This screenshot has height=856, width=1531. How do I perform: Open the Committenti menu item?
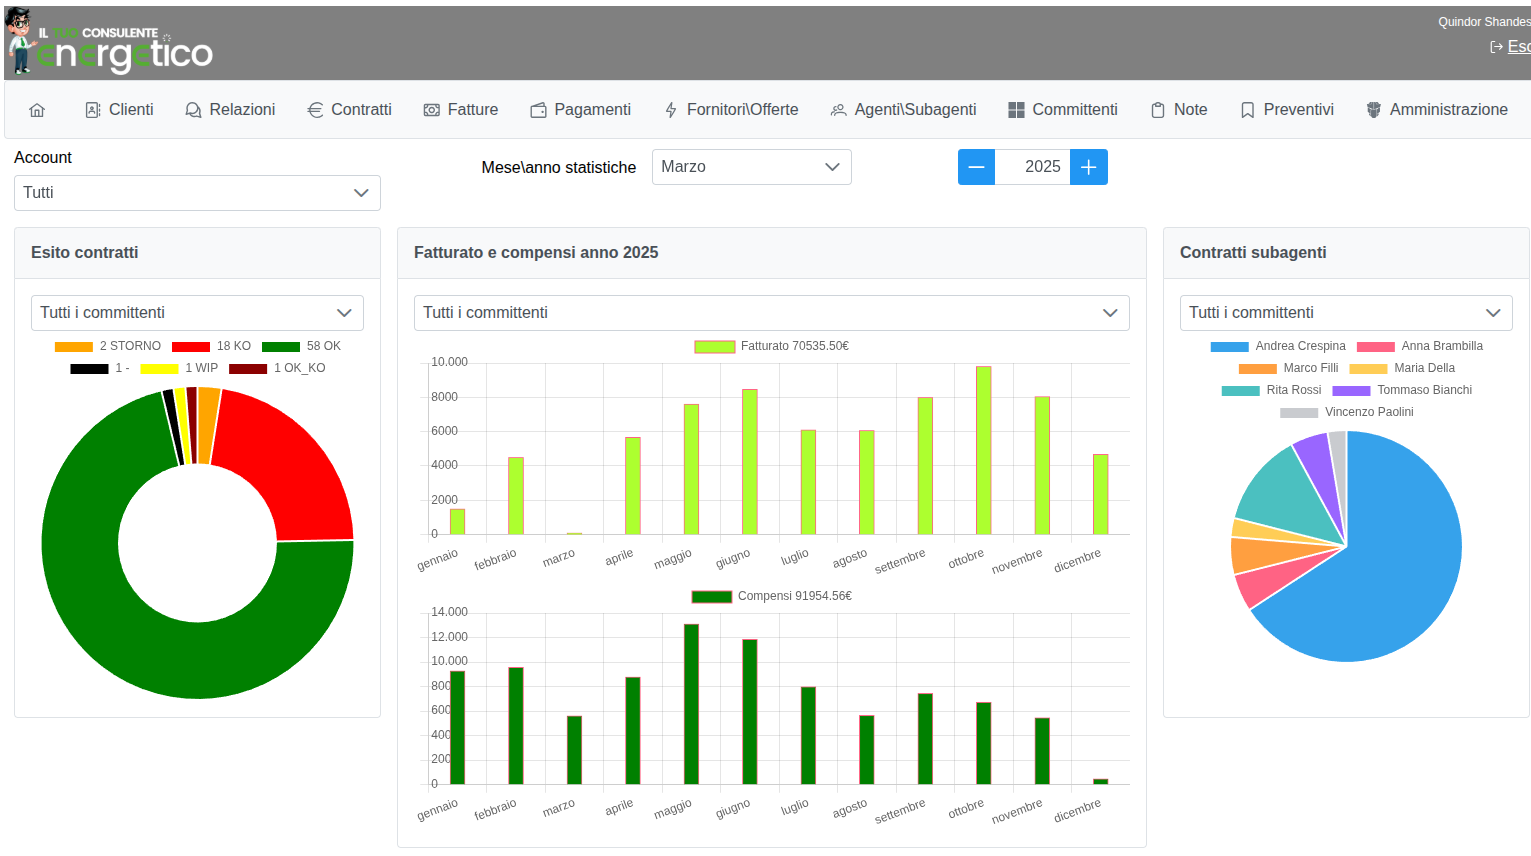point(1063,110)
